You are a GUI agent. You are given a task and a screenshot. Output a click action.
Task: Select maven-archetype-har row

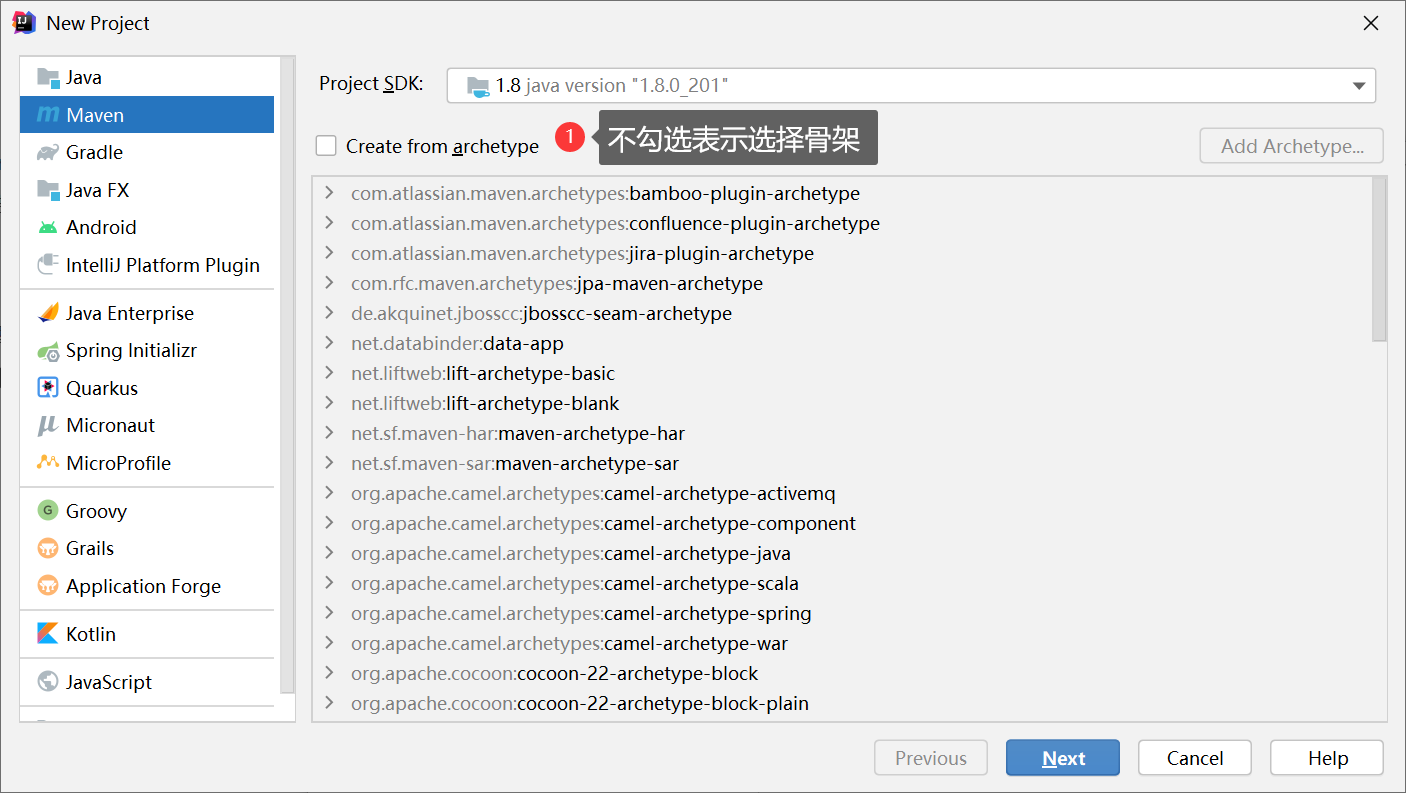coord(842,433)
